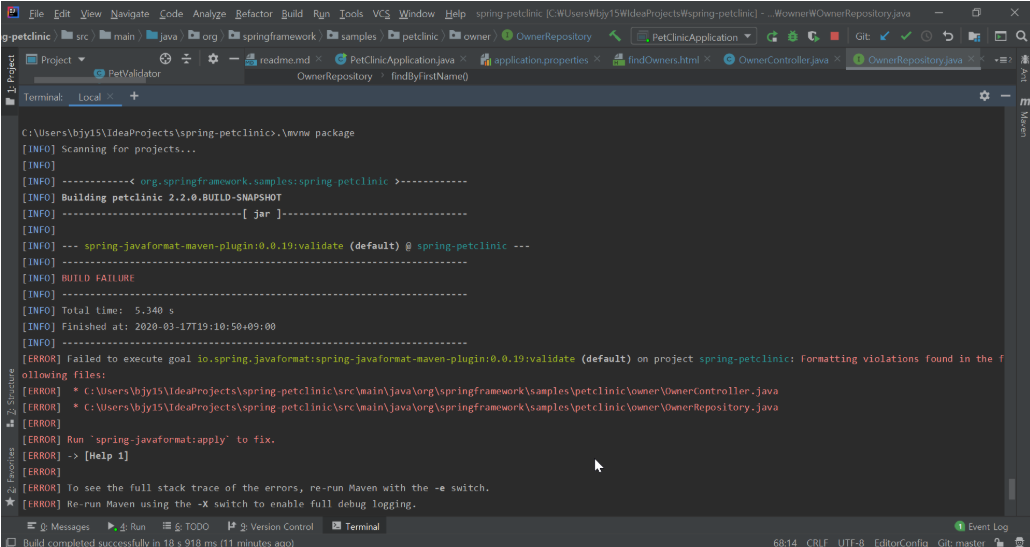Show Git history with the clock icon
This screenshot has height=547, width=1030.
[926, 37]
